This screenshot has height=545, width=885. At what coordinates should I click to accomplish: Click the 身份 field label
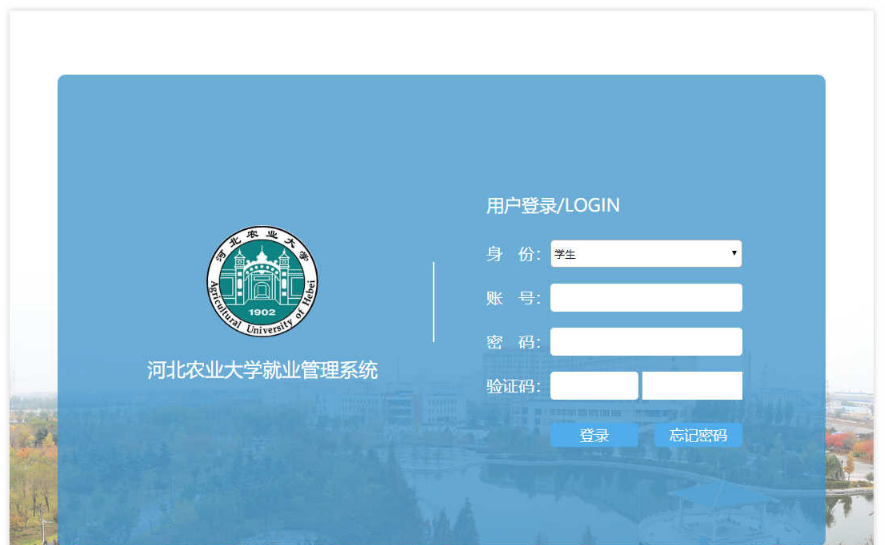pos(512,254)
